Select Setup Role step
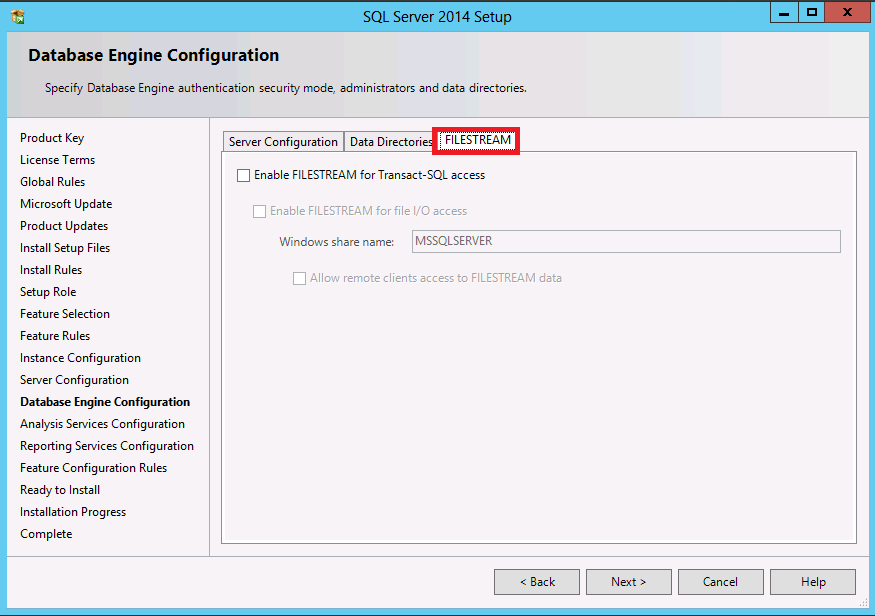The image size is (875, 616). 48,292
